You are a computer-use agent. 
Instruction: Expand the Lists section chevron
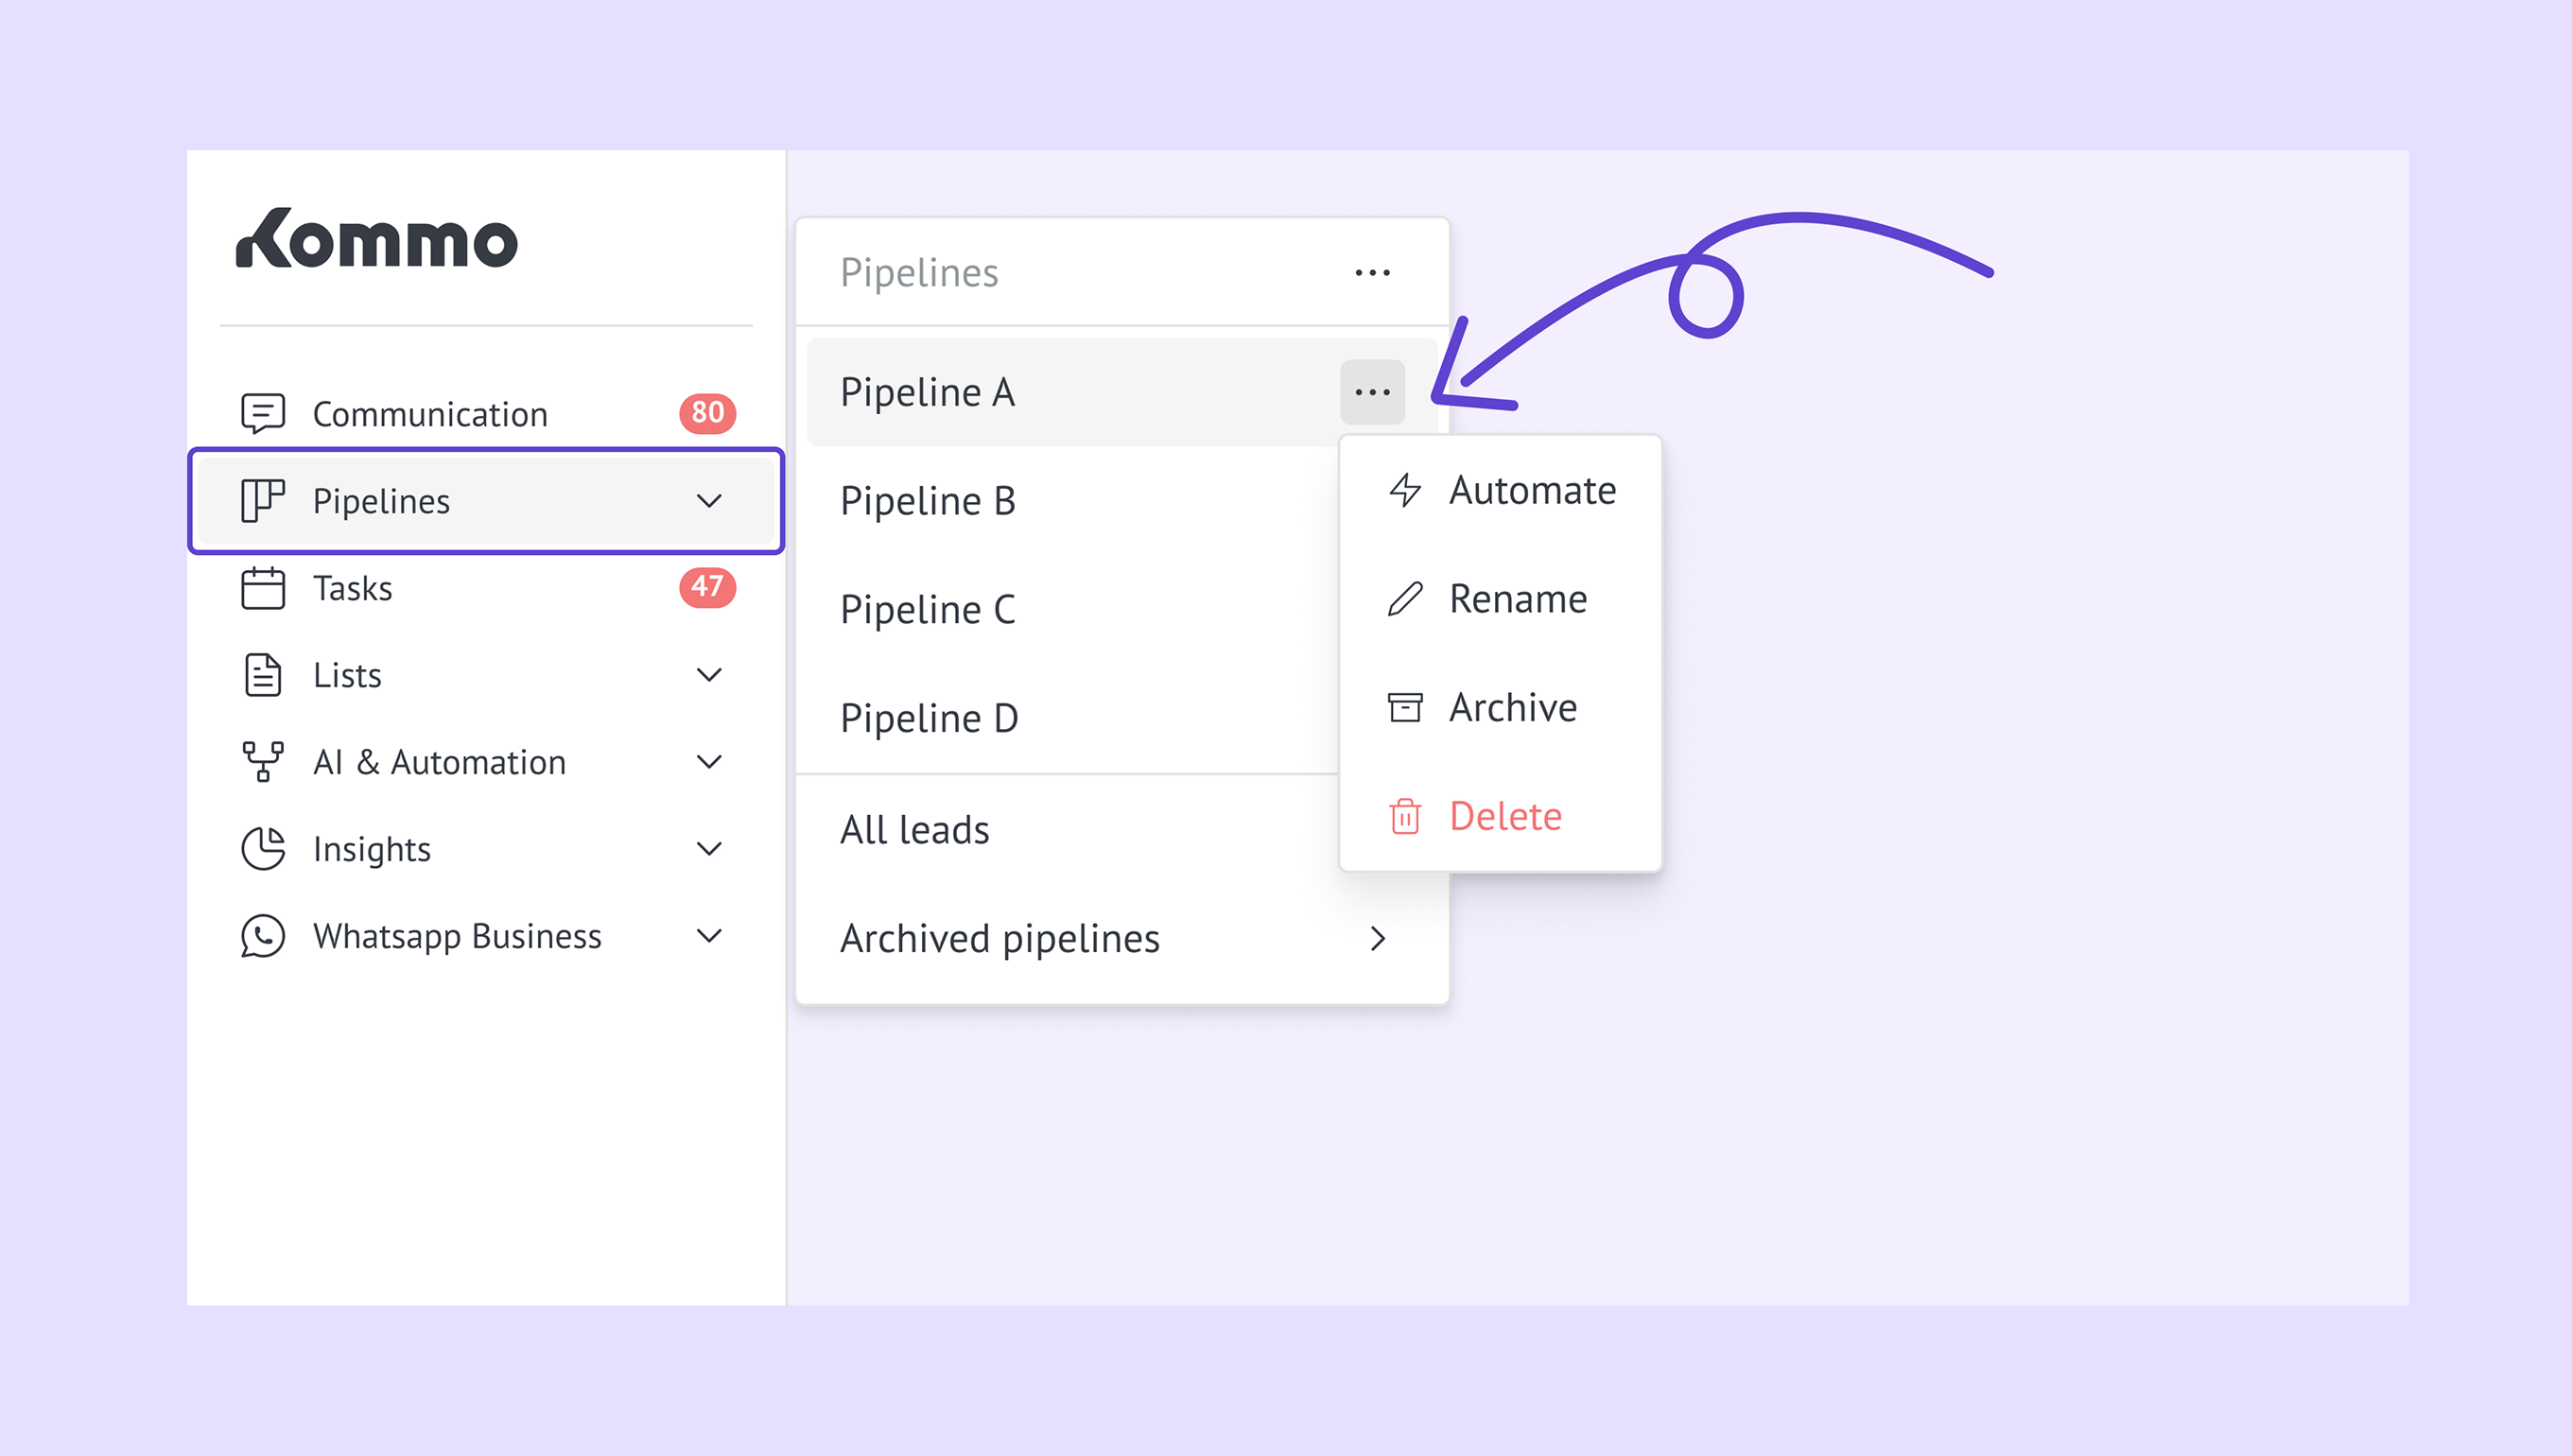[709, 675]
